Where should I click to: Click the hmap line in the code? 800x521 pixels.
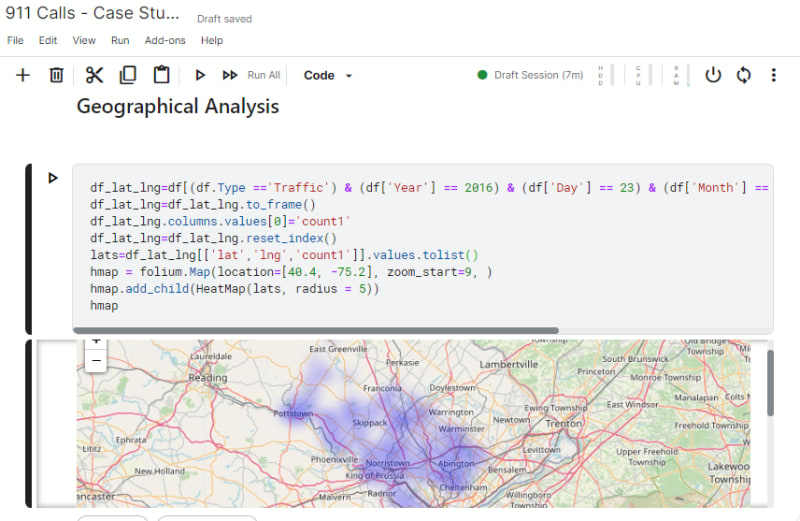104,306
